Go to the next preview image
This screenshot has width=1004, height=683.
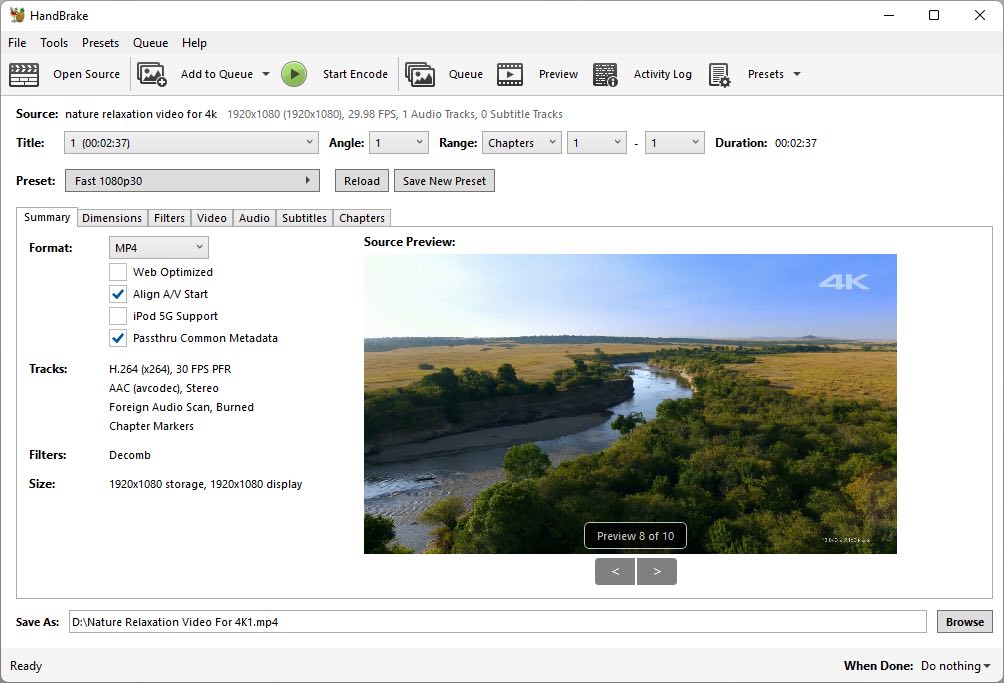click(x=657, y=571)
